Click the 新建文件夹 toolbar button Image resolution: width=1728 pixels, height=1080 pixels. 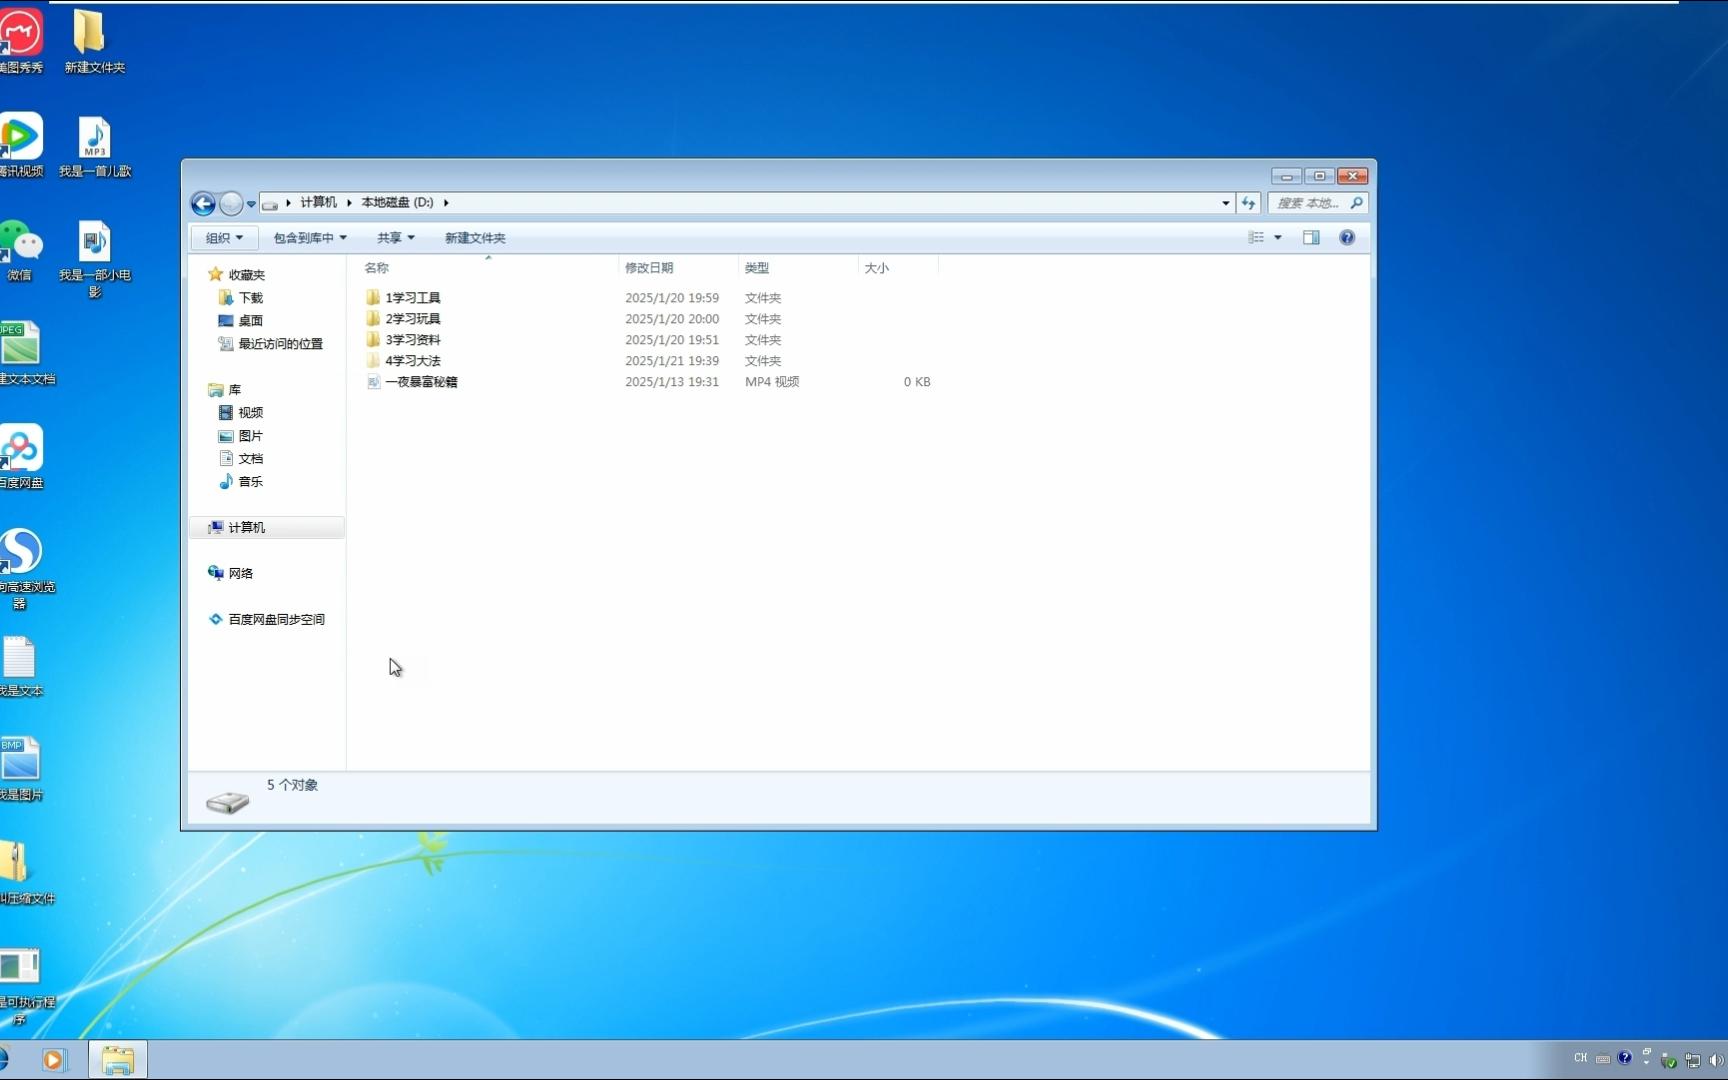(474, 237)
